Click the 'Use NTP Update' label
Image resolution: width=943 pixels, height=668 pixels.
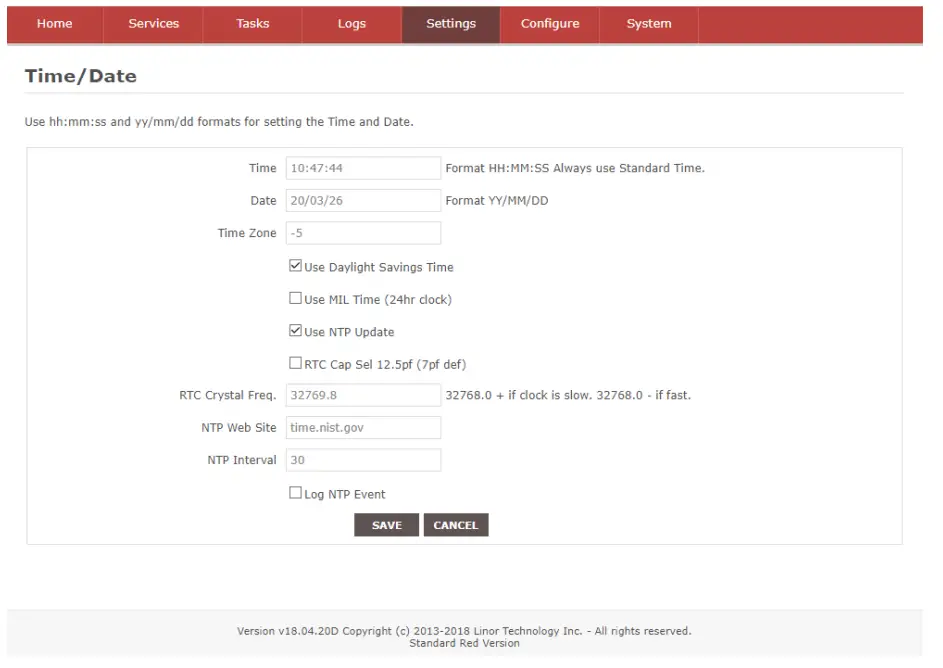[x=349, y=332]
